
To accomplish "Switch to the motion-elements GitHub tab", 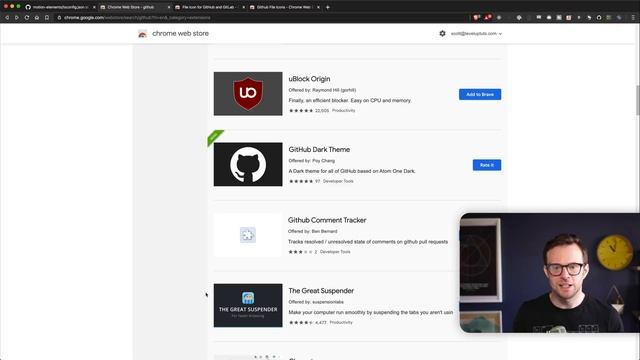I will (60, 7).
